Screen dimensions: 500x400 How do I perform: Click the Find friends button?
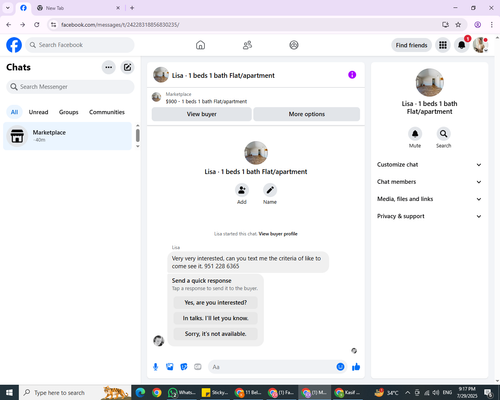tap(411, 45)
